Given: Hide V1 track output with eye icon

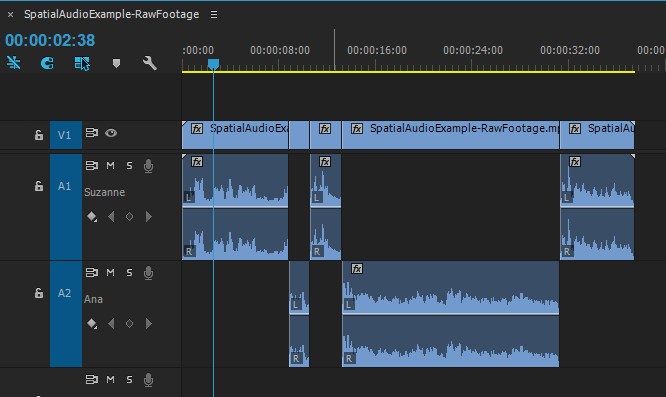Looking at the screenshot, I should 111,133.
